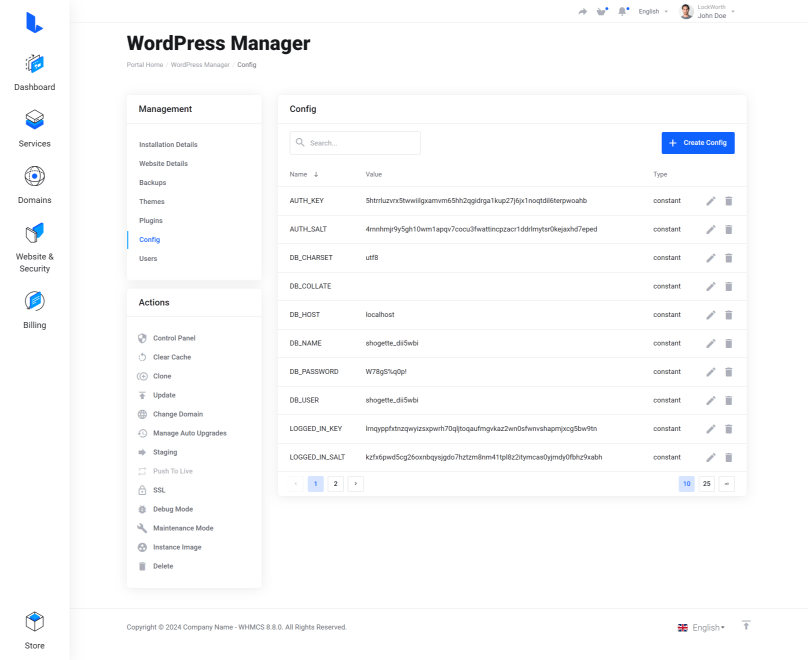Go to WordPress Manager breadcrumb
The height and width of the screenshot is (660, 808).
(x=200, y=65)
